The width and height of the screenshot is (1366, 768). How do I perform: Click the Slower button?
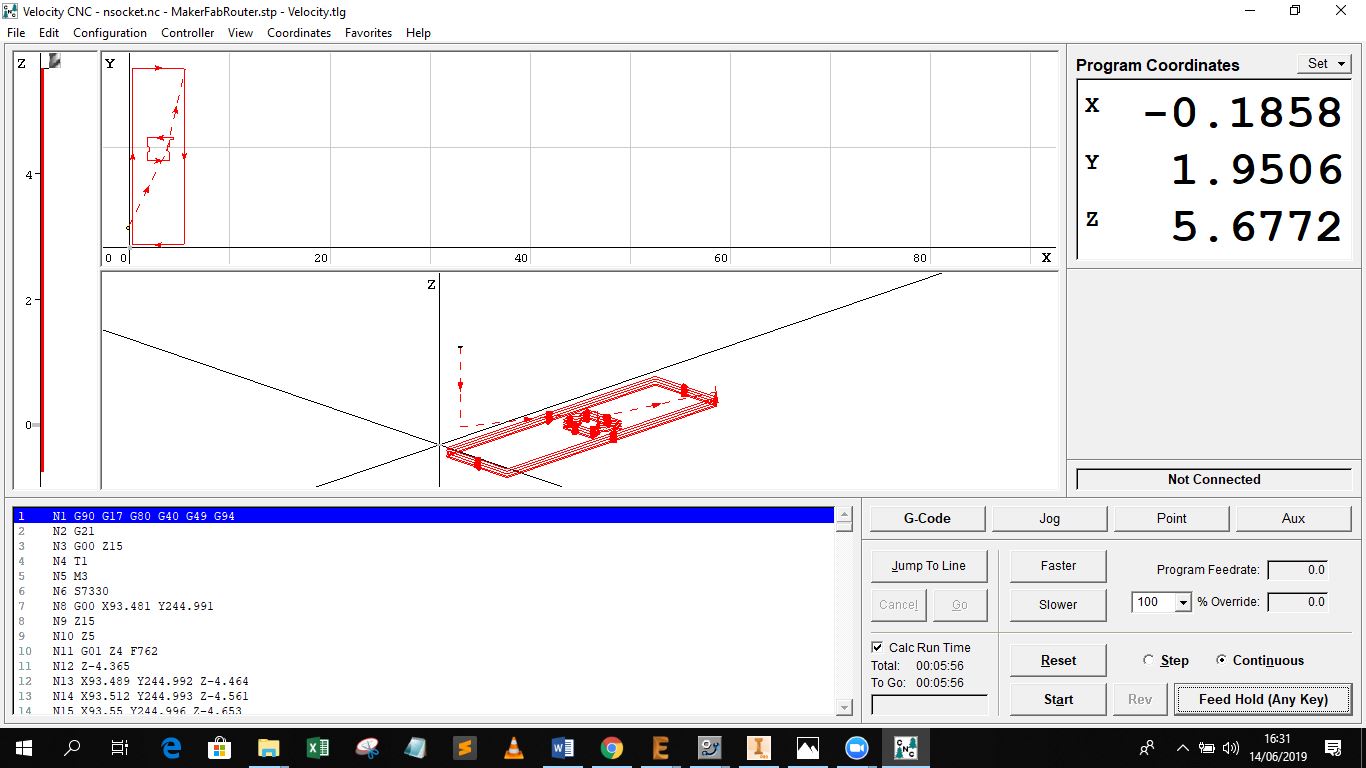coord(1058,605)
